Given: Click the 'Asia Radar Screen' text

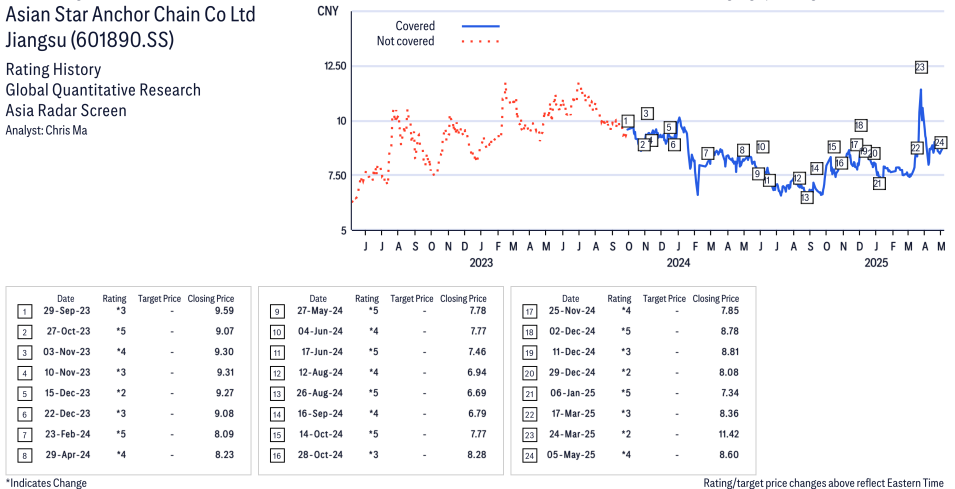Looking at the screenshot, I should [66, 110].
